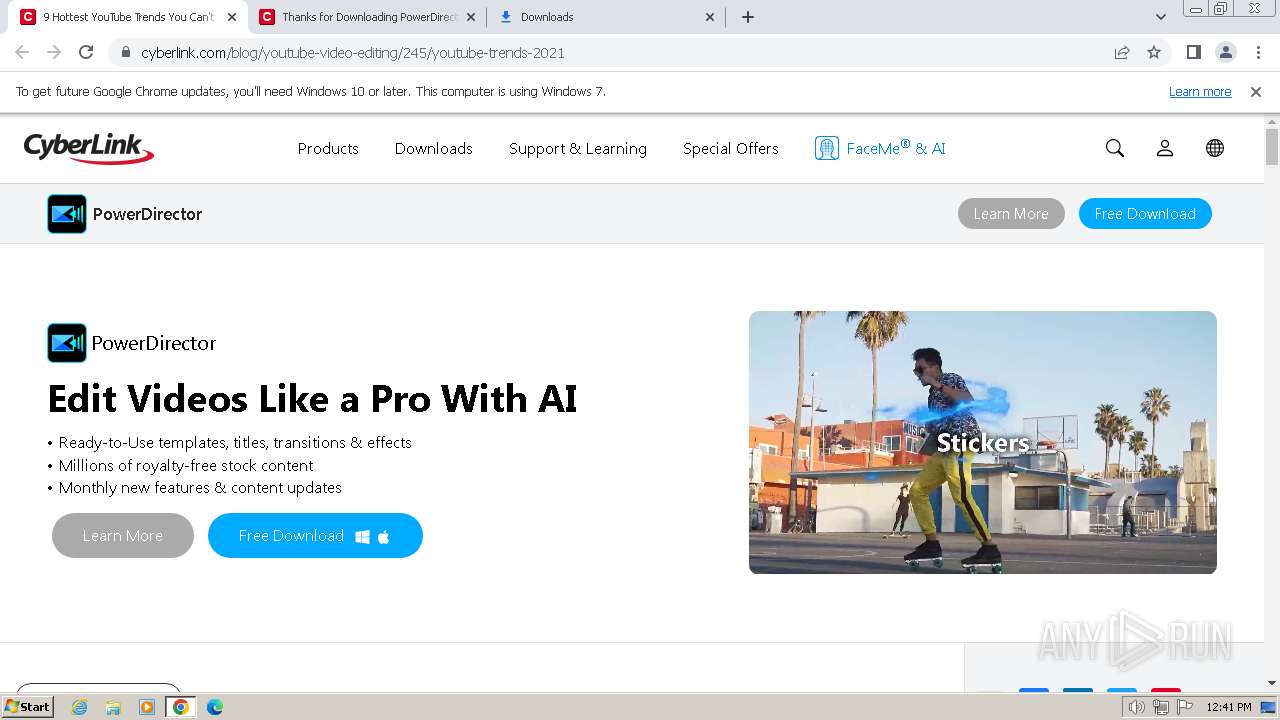
Task: Open media player icon in taskbar
Action: pyautogui.click(x=147, y=707)
